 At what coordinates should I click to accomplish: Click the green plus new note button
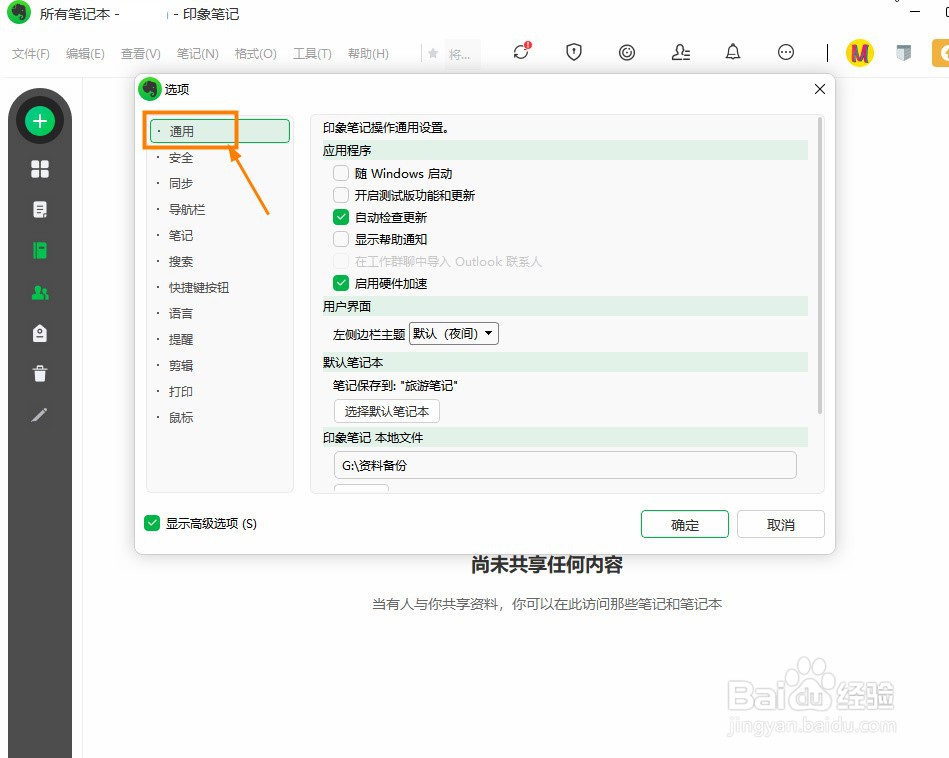(x=39, y=119)
